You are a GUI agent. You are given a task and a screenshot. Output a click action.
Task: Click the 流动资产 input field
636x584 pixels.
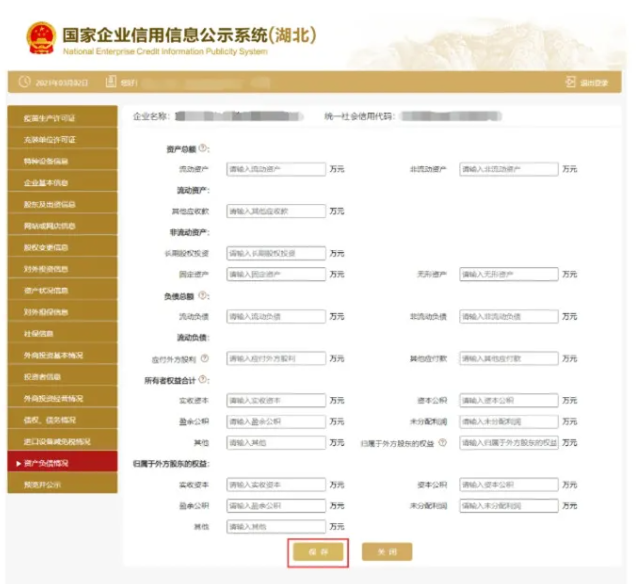[x=276, y=169]
